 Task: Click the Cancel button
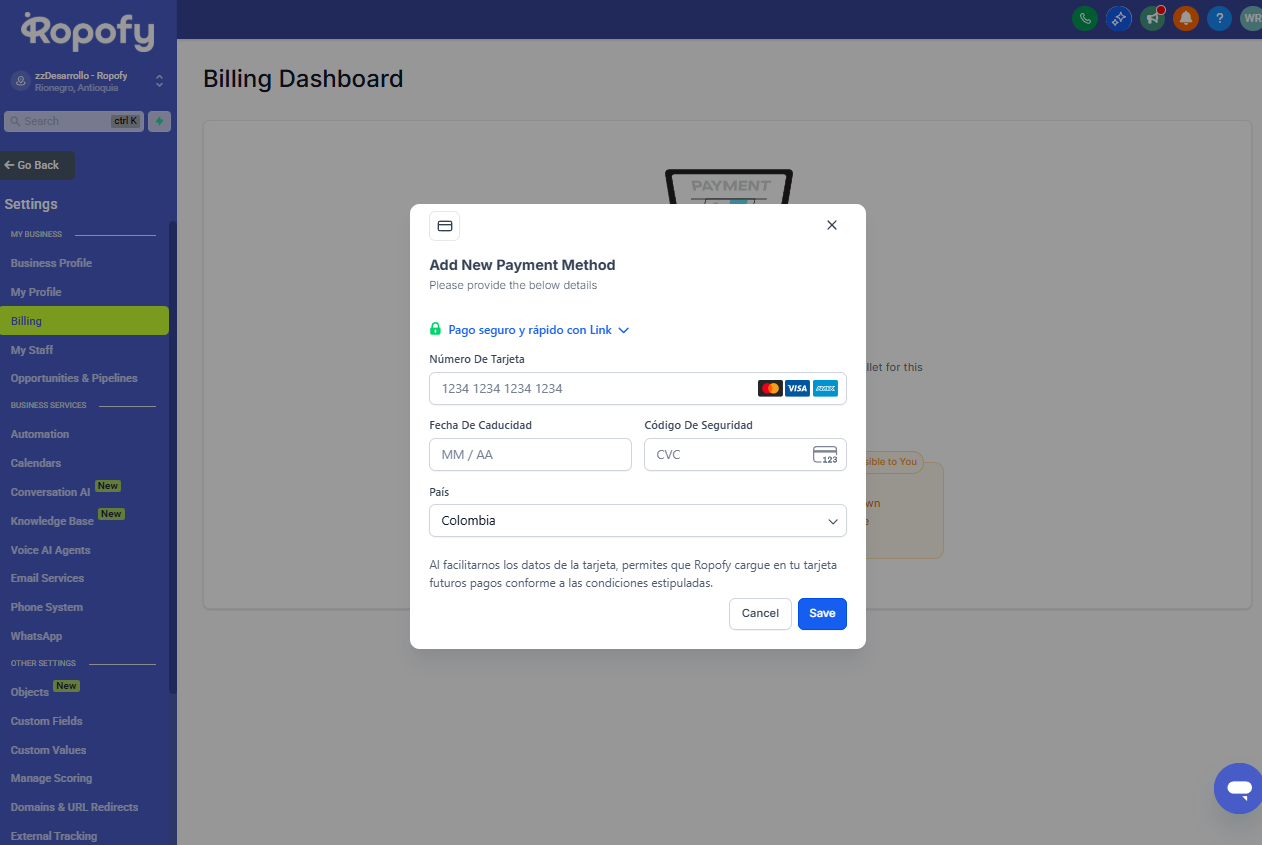(760, 613)
